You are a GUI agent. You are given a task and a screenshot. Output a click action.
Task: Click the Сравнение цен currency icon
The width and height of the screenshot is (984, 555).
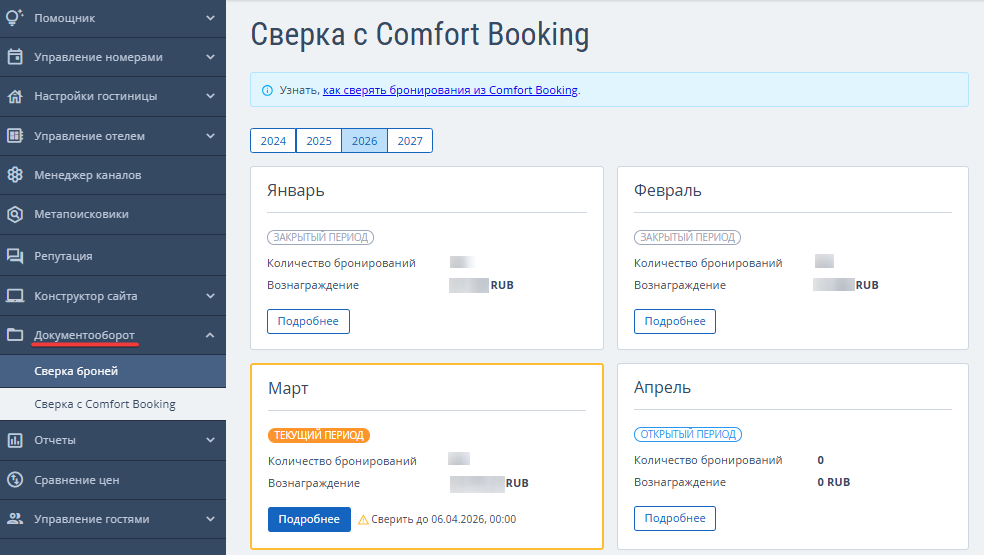click(x=15, y=480)
